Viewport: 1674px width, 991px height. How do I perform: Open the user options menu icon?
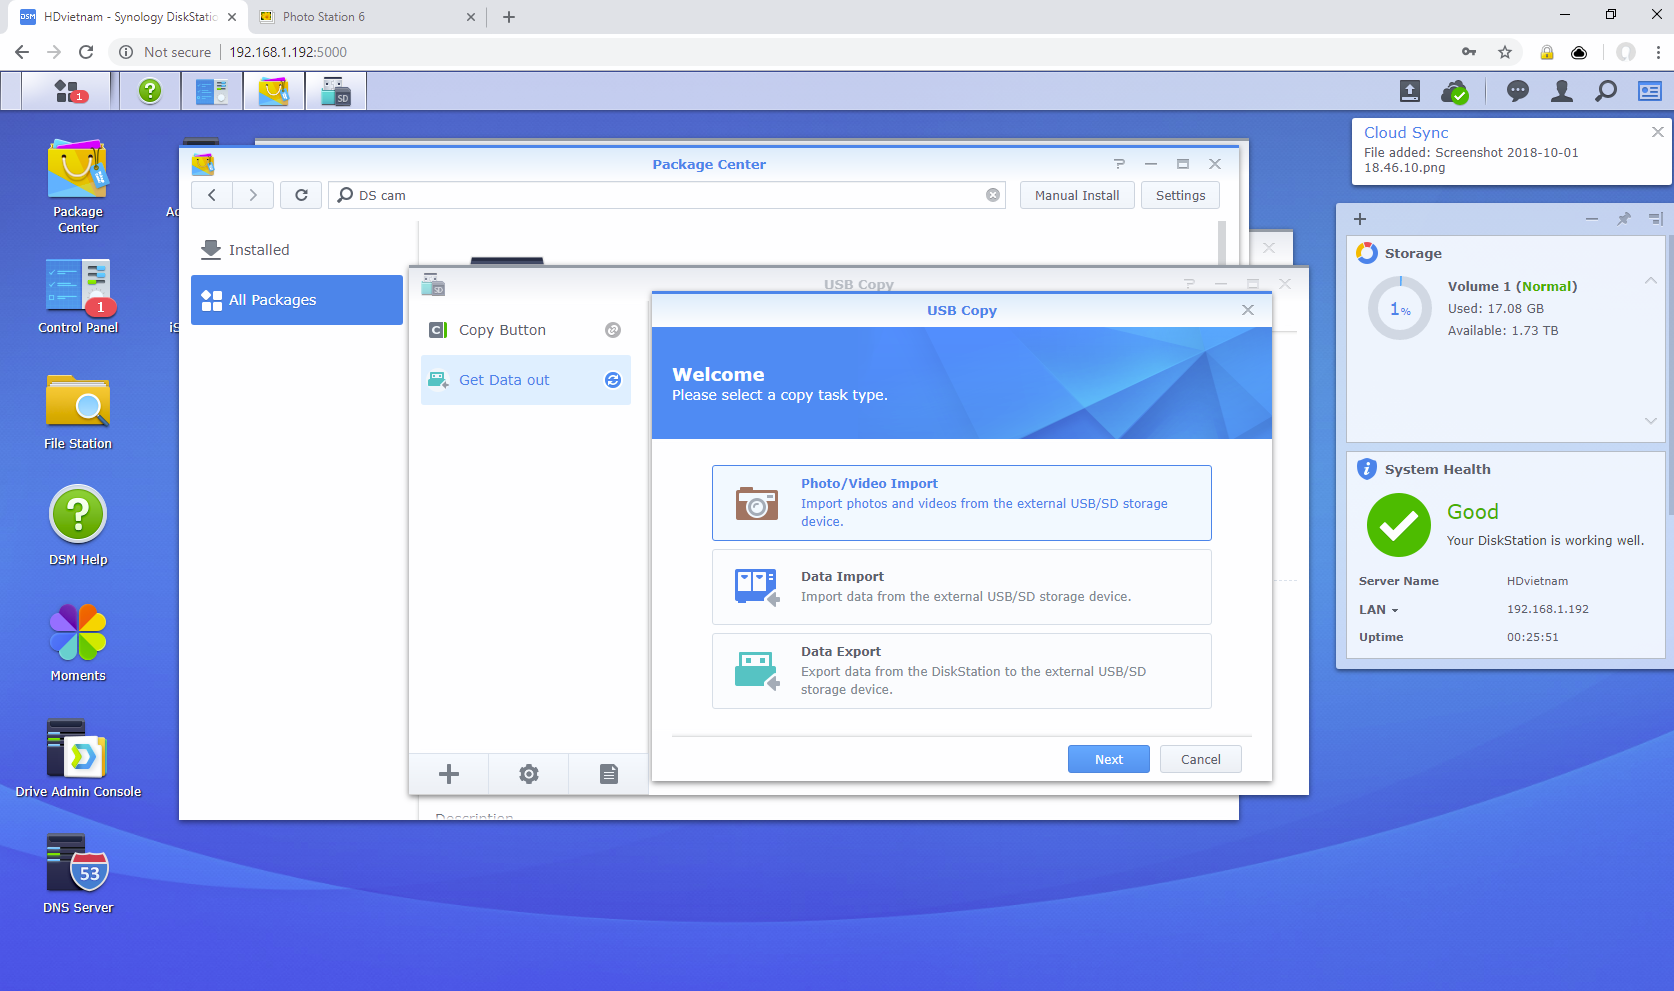(1561, 92)
